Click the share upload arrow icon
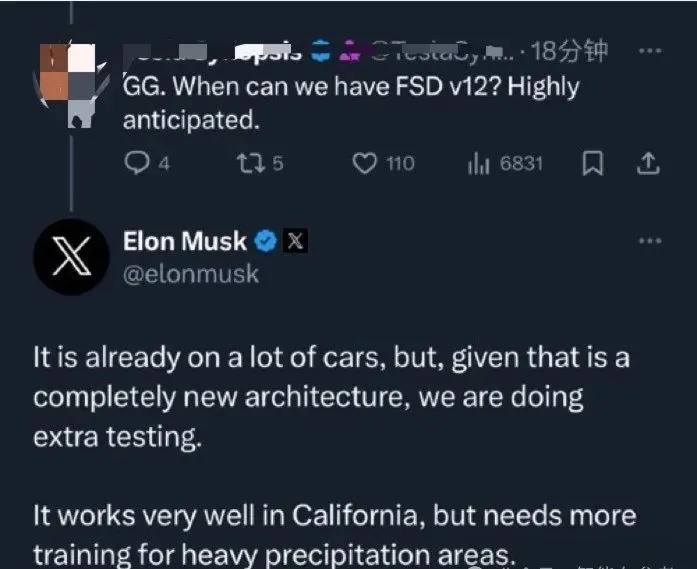The image size is (697, 569). click(648, 163)
